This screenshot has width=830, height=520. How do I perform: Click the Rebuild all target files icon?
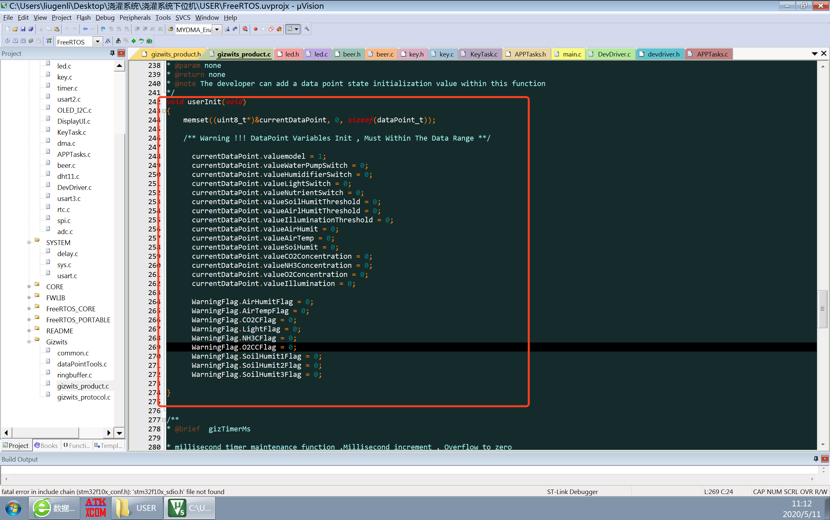(23, 41)
